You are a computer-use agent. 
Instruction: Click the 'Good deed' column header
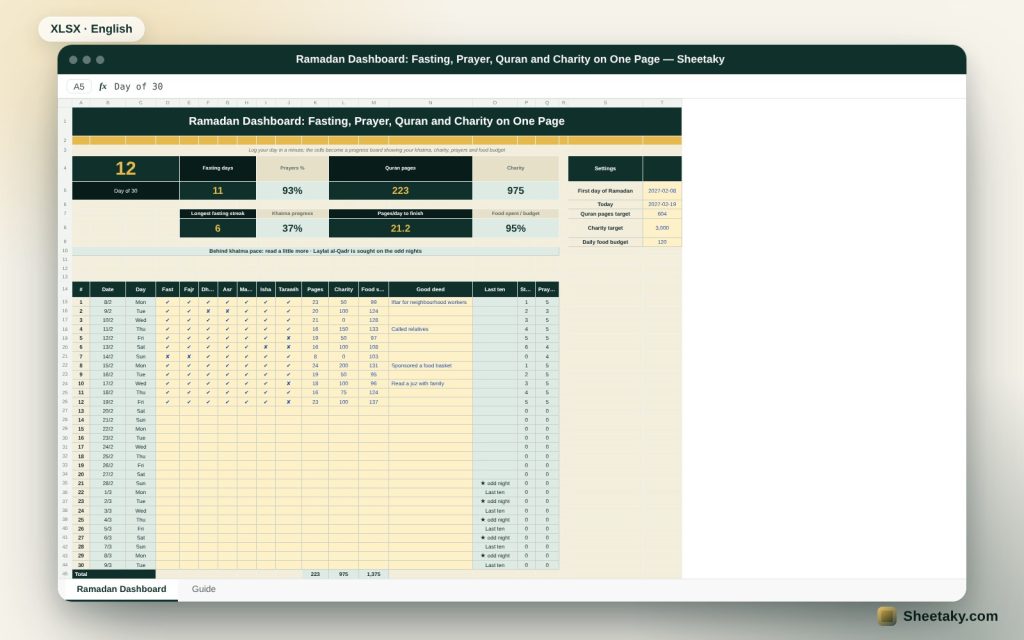[430, 289]
